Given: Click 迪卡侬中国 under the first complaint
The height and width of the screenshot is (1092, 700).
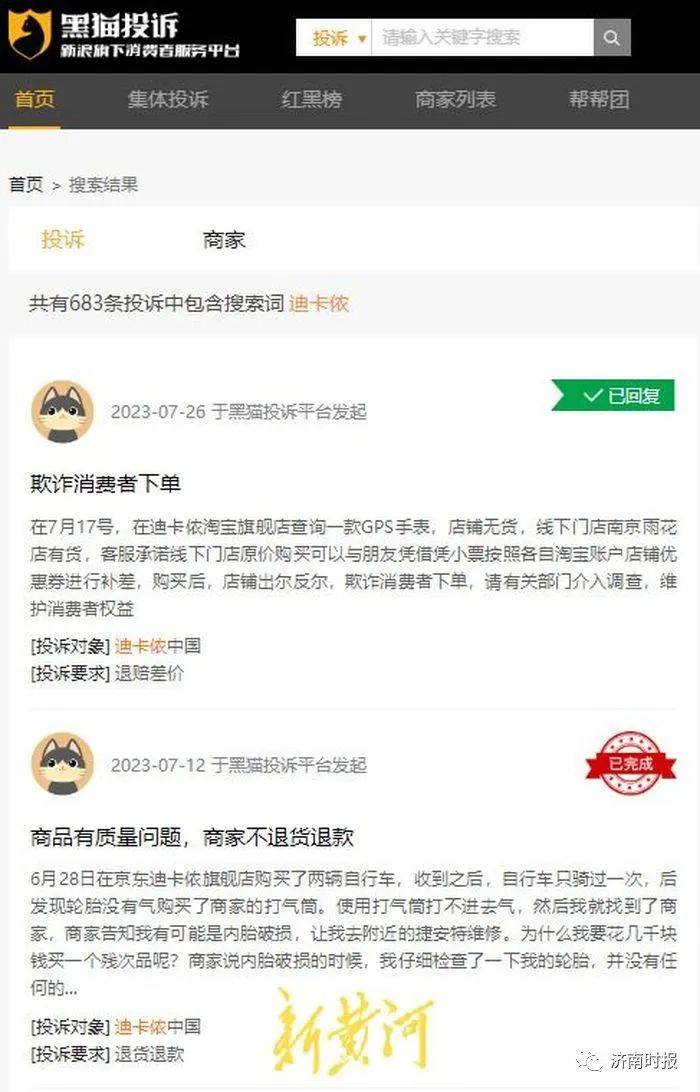Looking at the screenshot, I should 157,646.
